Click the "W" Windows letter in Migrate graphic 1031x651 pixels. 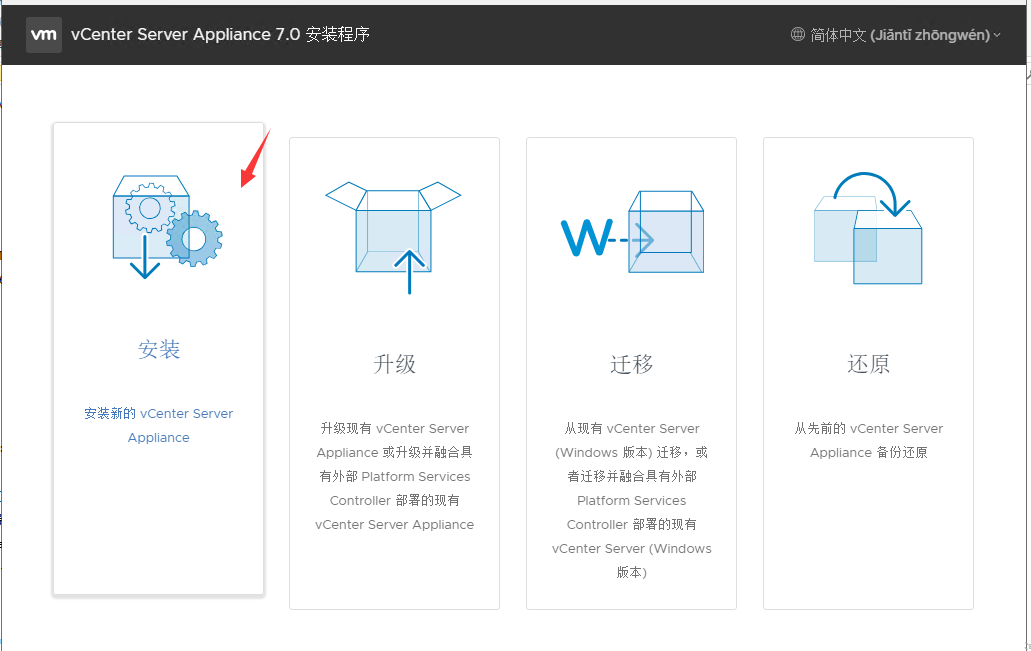point(586,238)
